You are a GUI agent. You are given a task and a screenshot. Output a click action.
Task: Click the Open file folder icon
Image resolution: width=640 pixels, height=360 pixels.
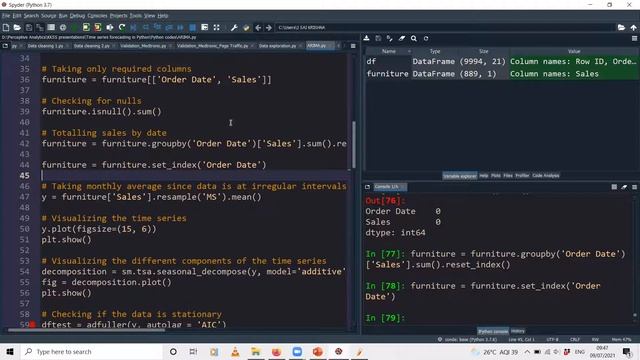(x=17, y=27)
